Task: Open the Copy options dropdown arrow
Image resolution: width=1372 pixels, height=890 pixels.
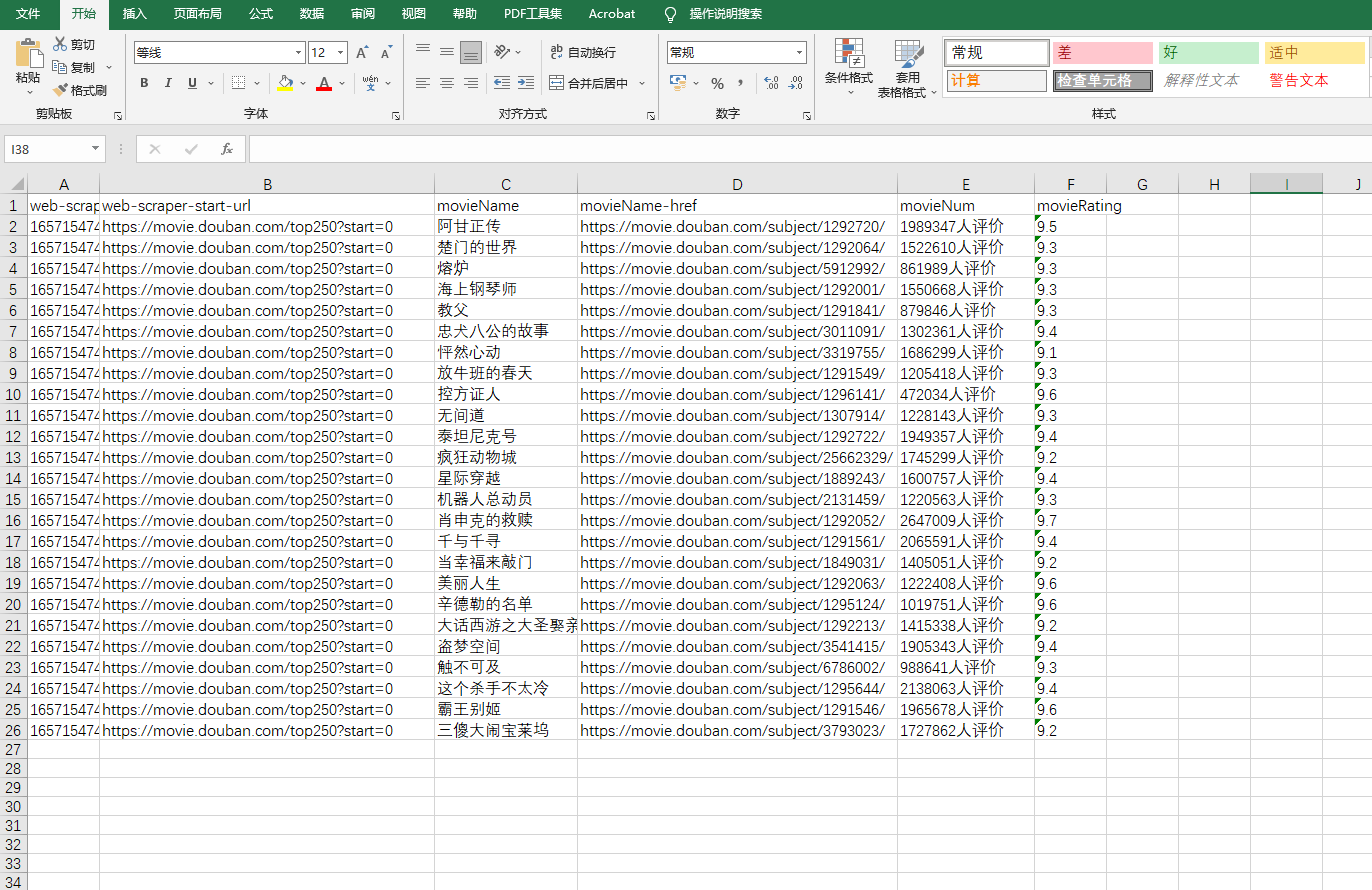Action: (108, 67)
